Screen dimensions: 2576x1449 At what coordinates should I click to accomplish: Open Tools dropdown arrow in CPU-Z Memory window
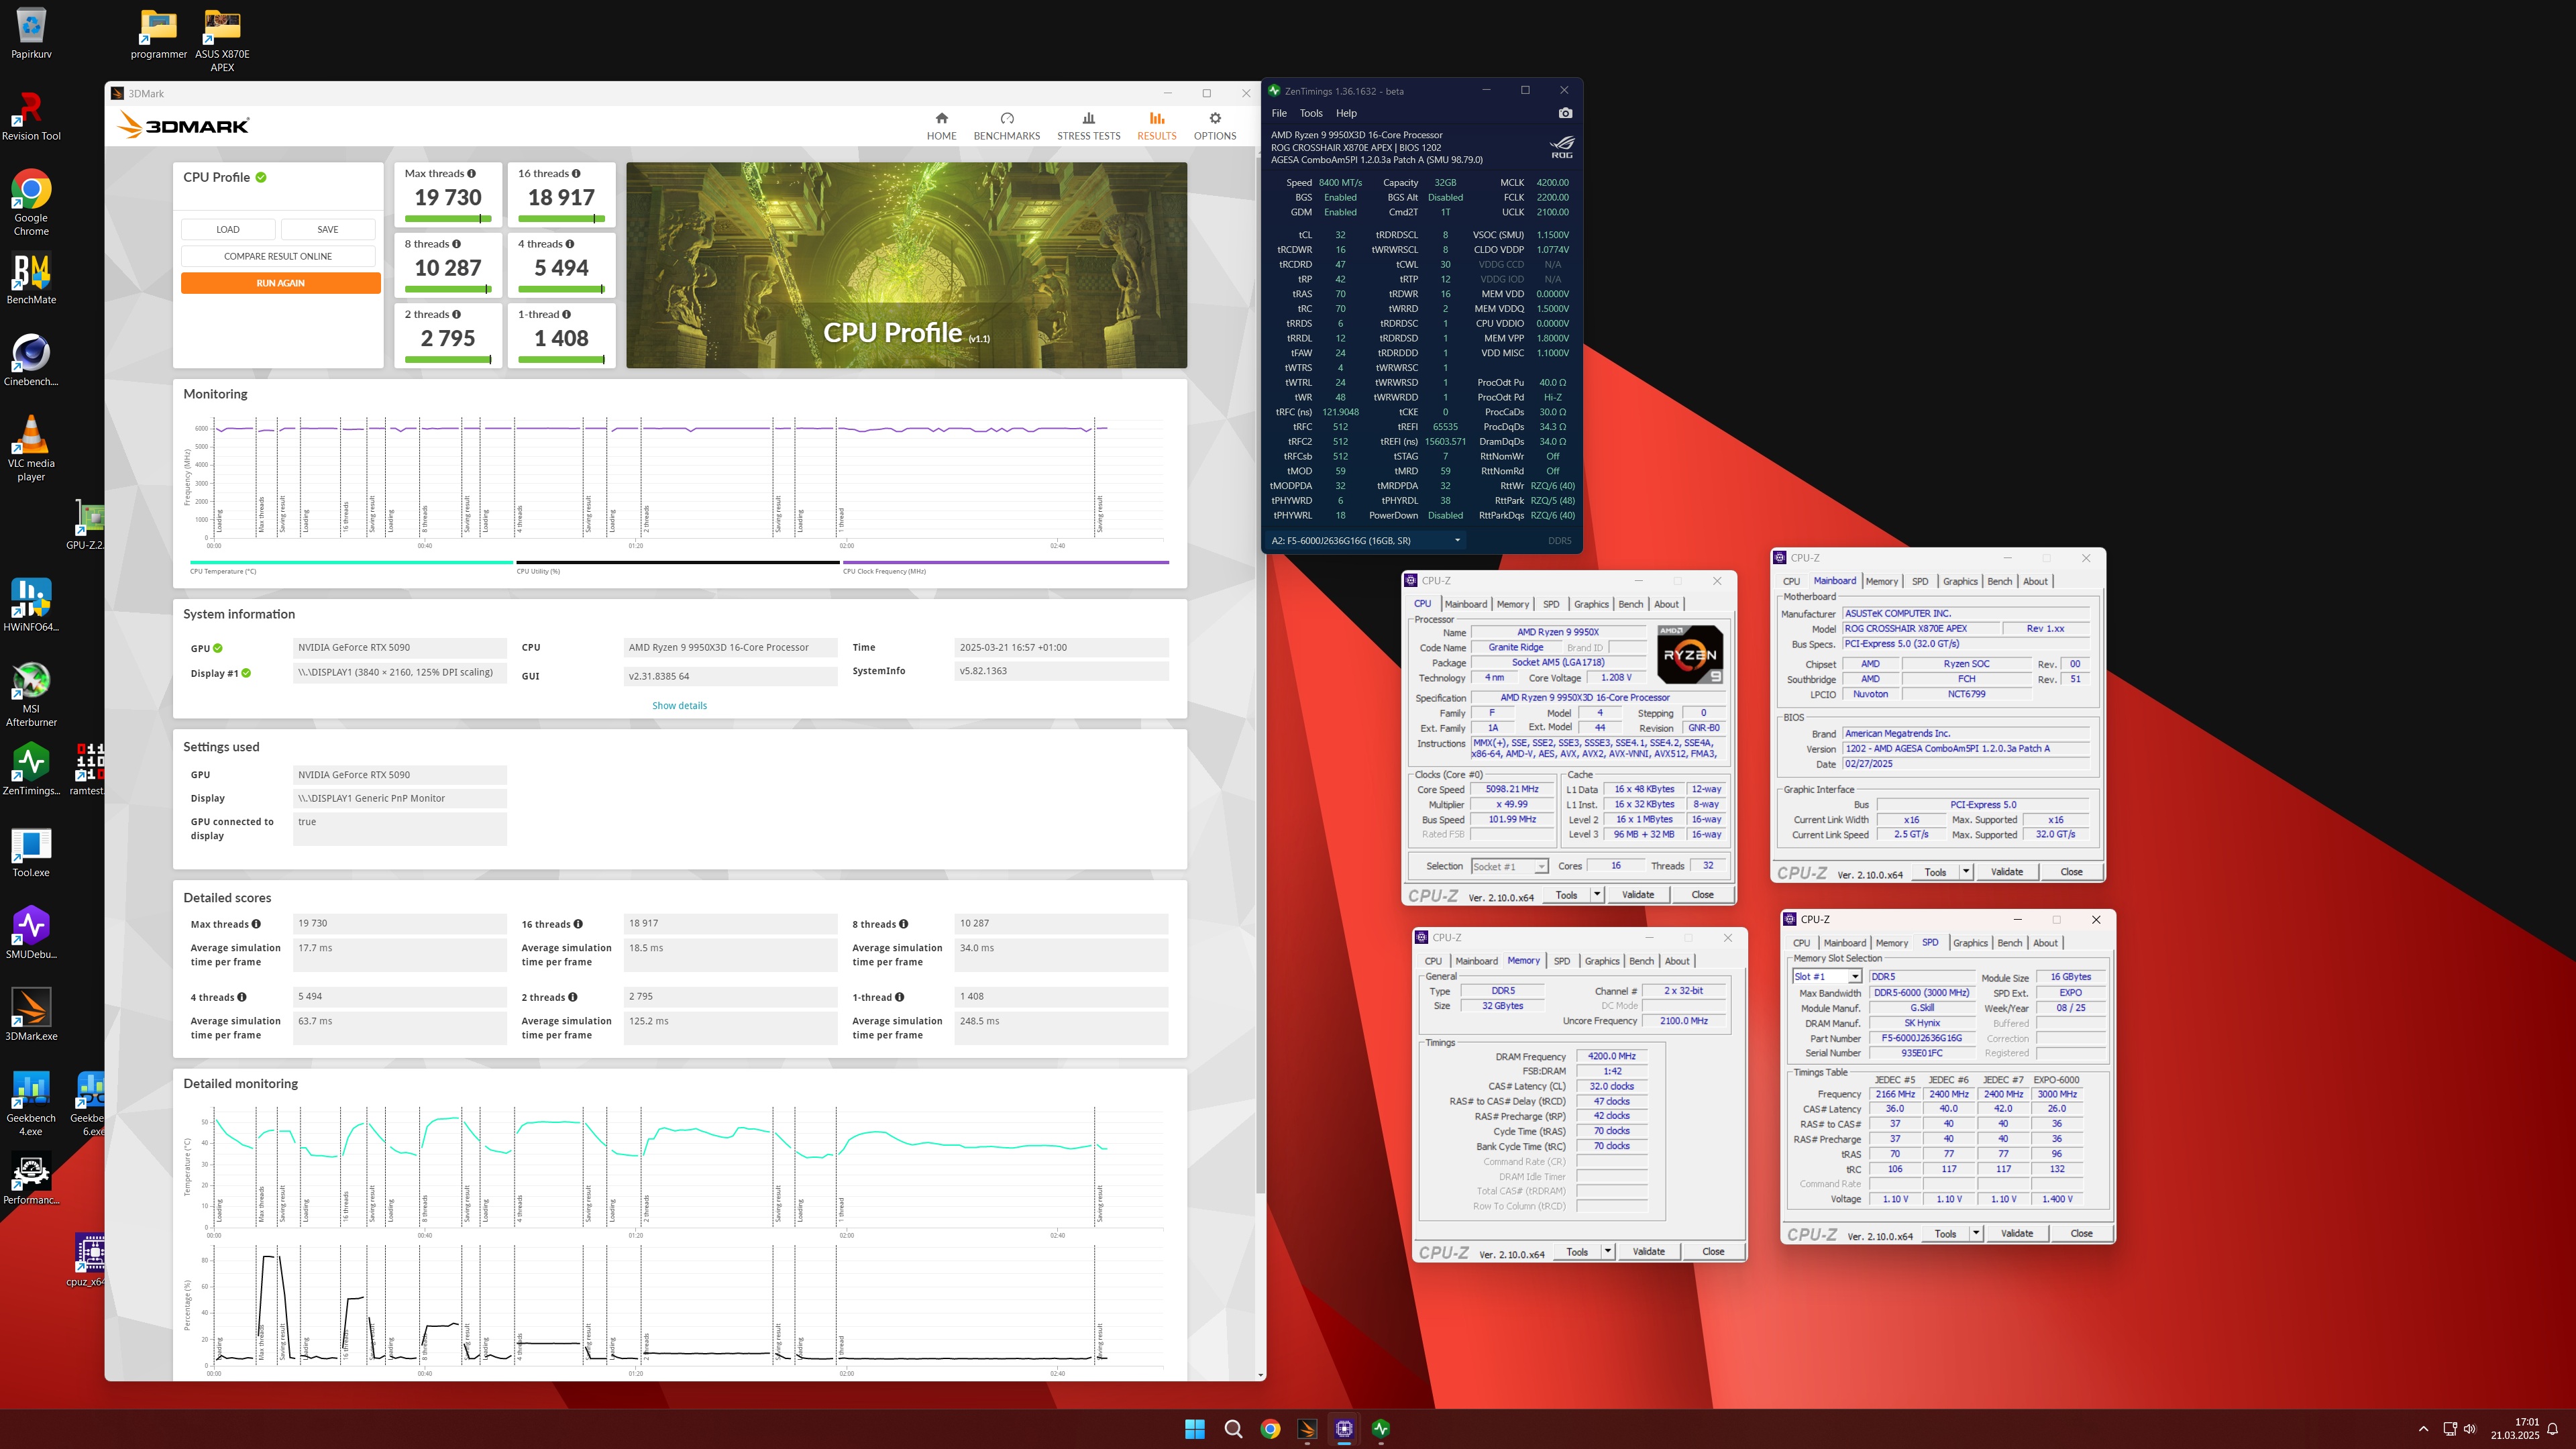[x=1608, y=1252]
